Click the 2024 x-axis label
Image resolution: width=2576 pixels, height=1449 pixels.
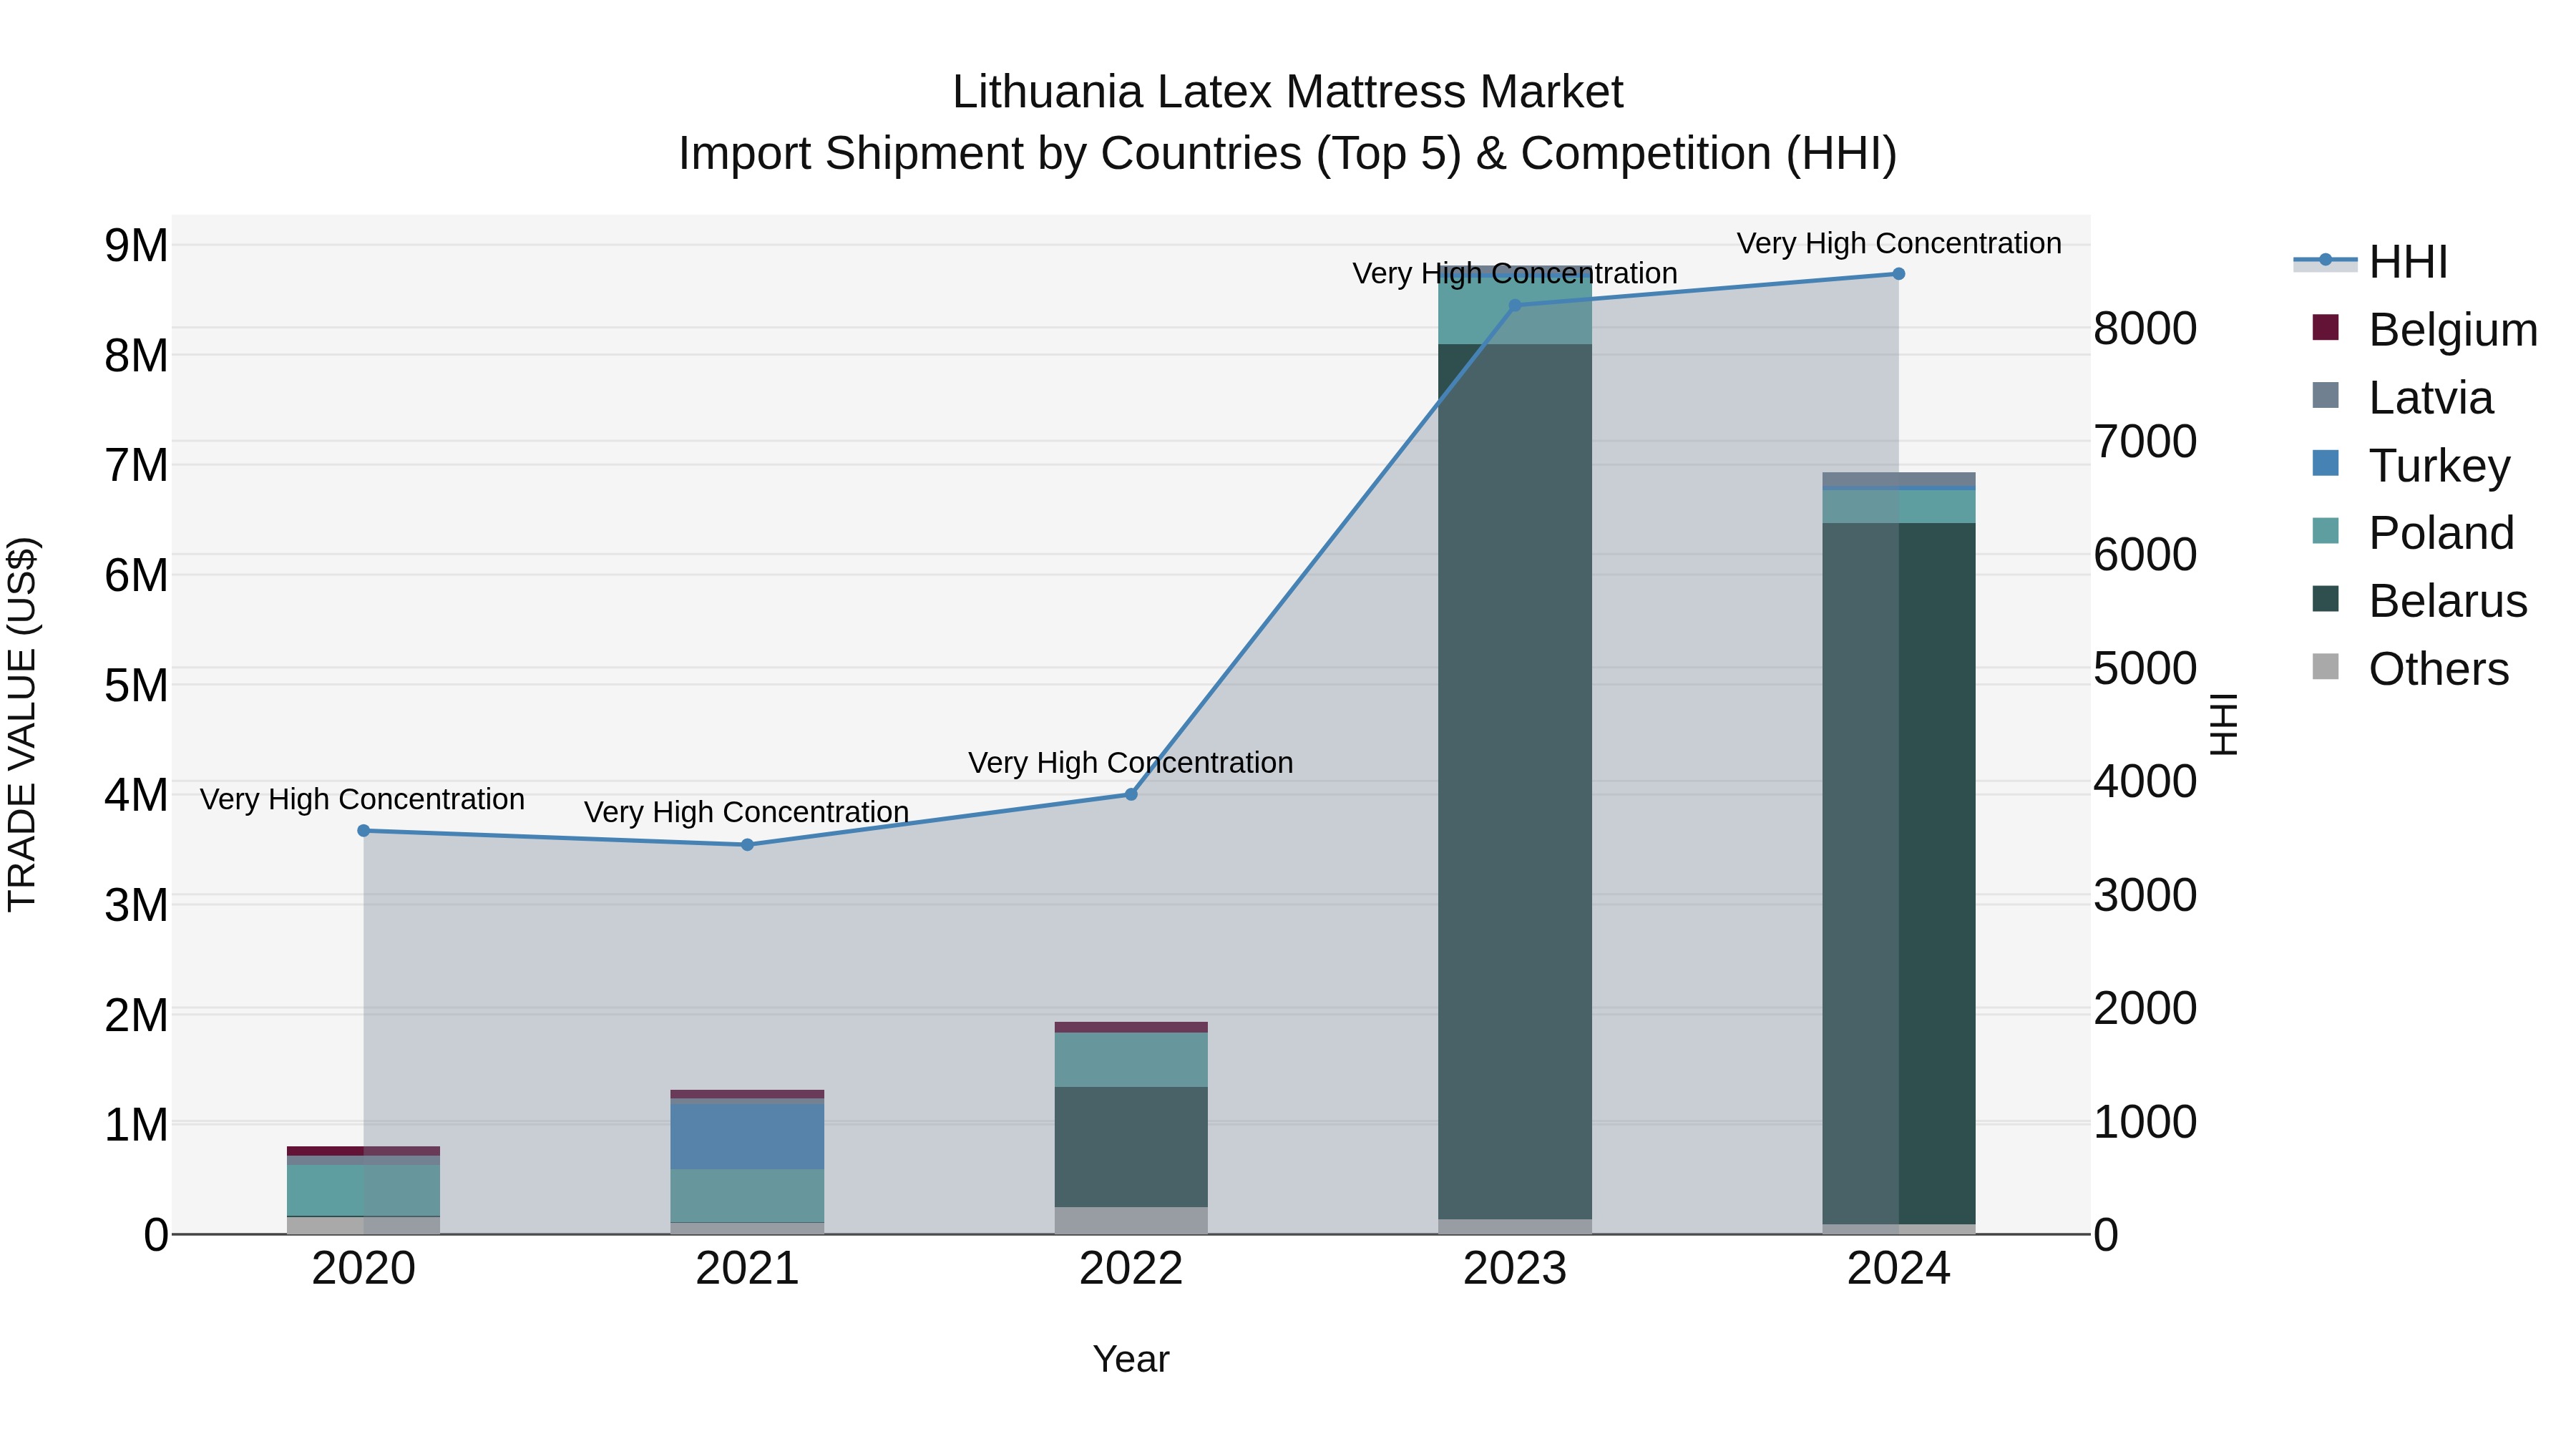click(x=1899, y=1269)
